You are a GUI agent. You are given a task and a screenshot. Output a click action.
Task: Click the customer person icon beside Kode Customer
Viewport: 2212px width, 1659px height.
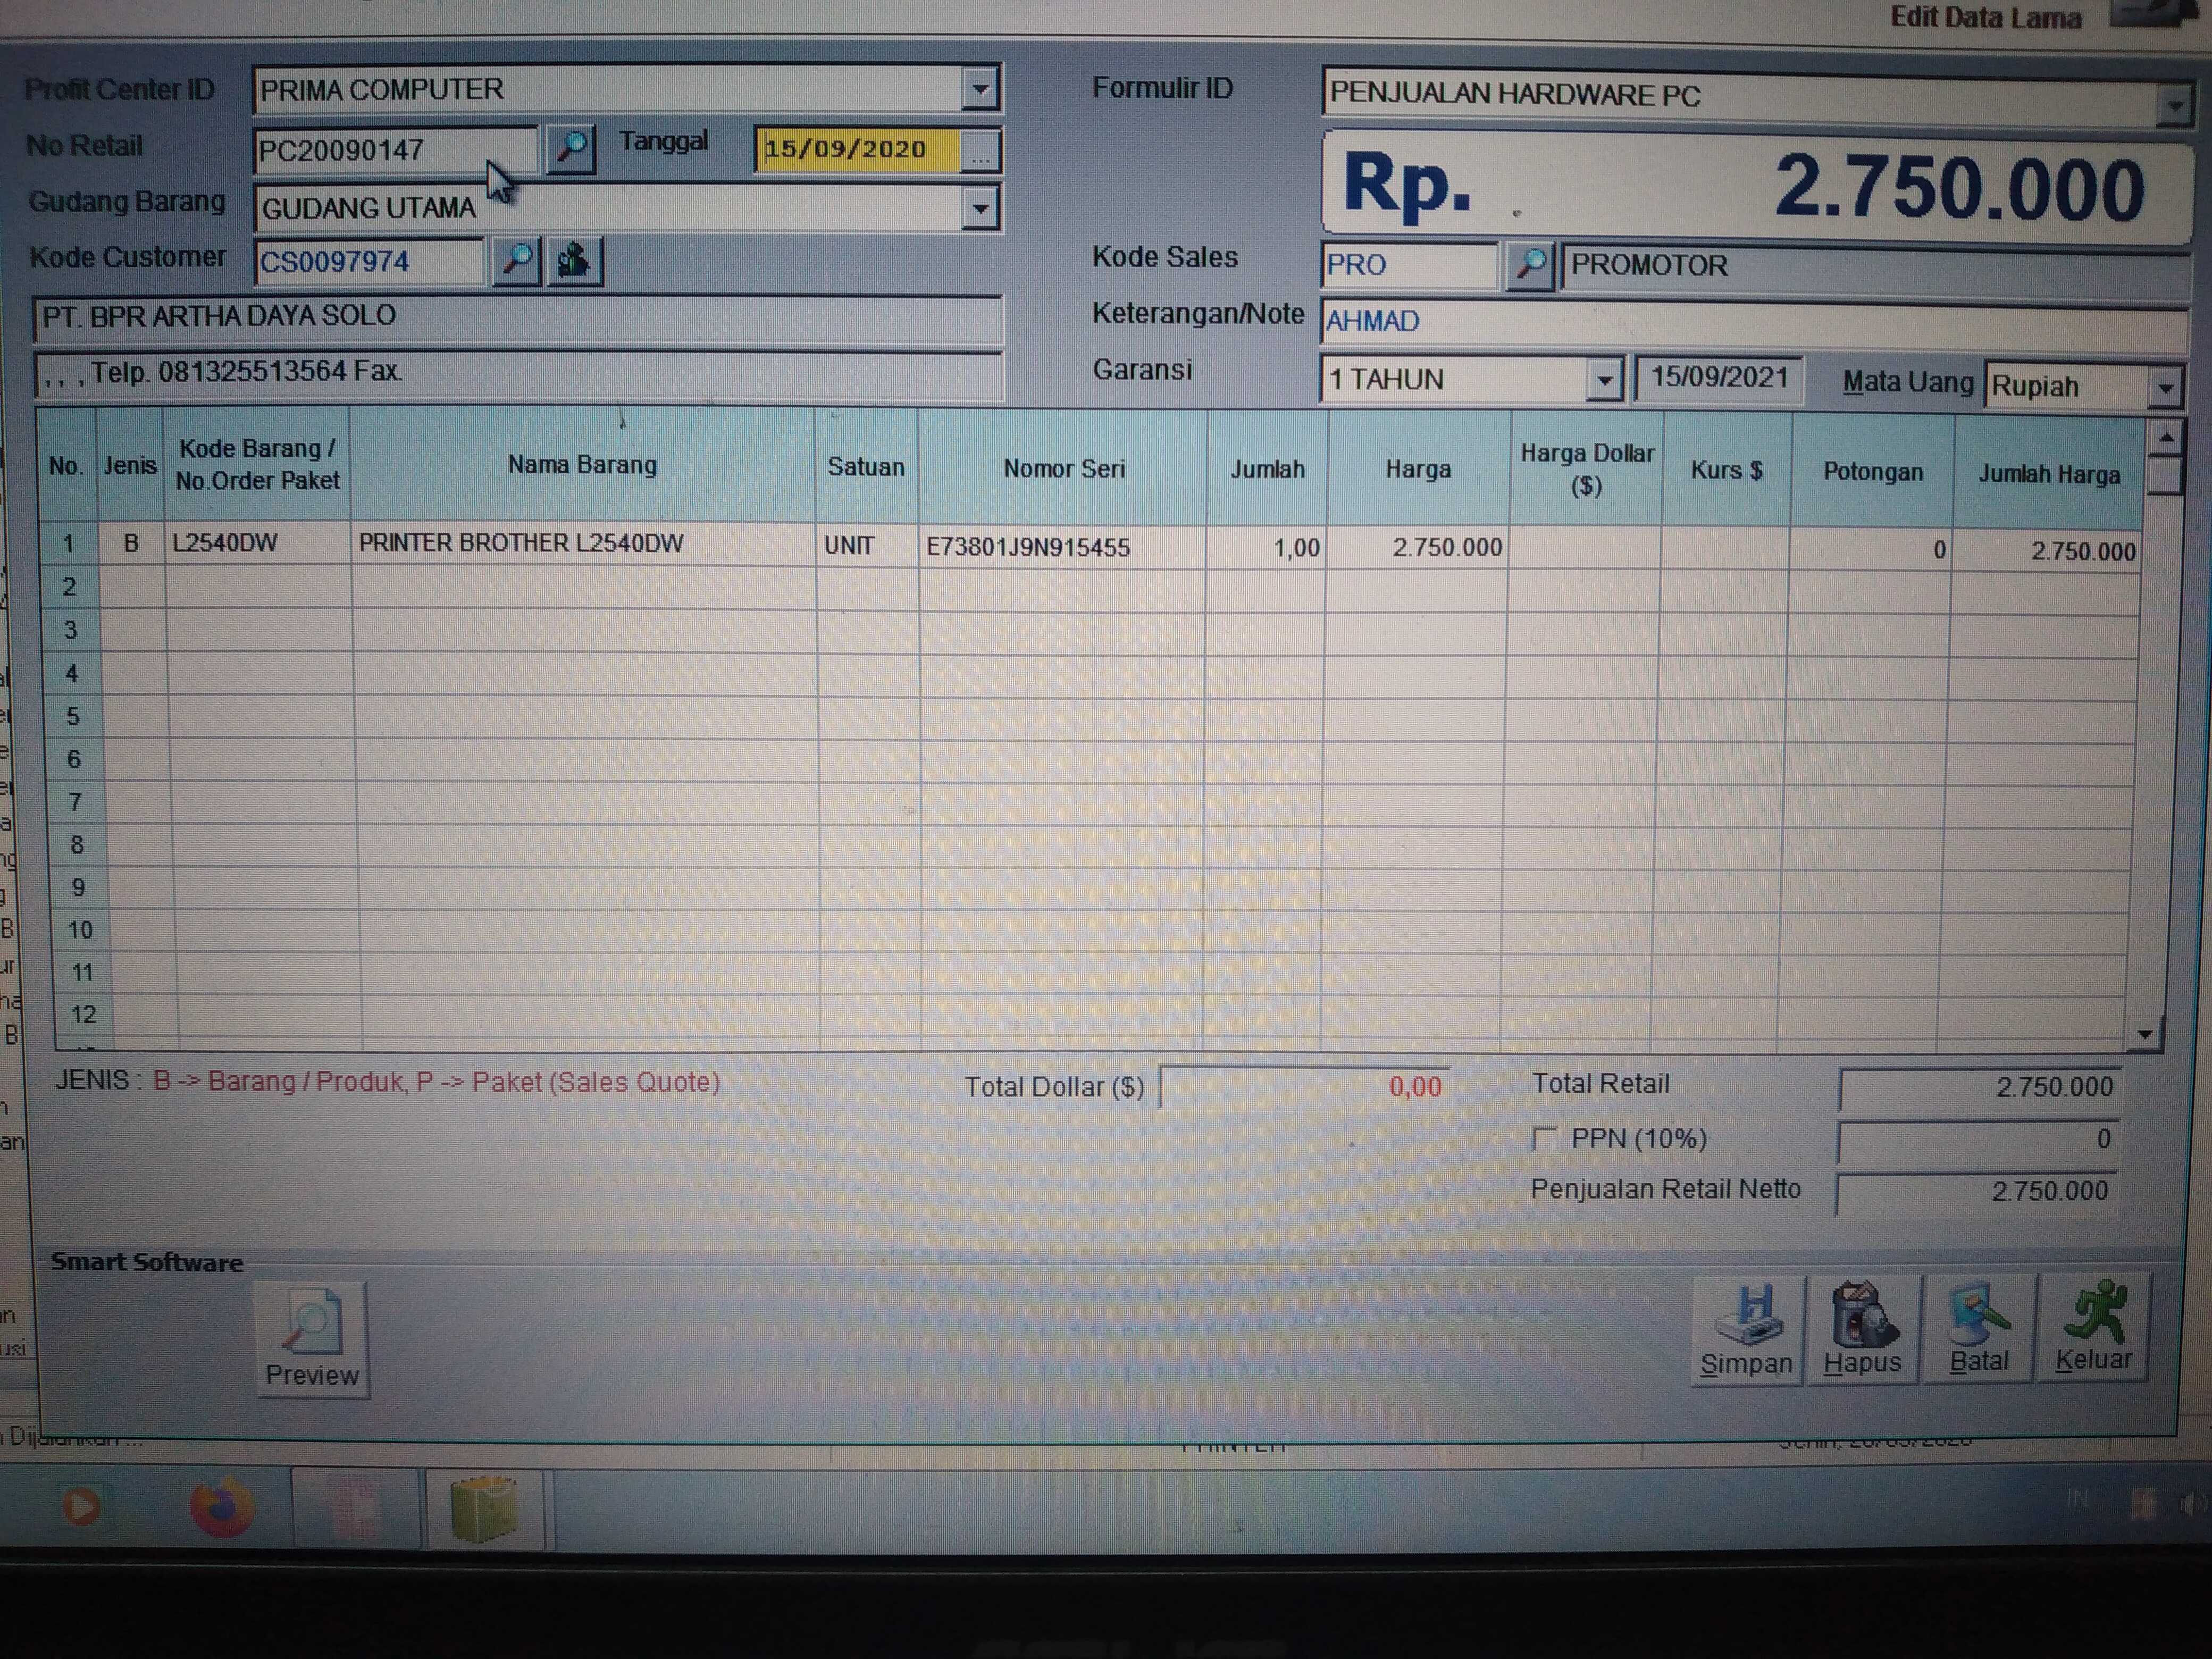click(x=574, y=261)
